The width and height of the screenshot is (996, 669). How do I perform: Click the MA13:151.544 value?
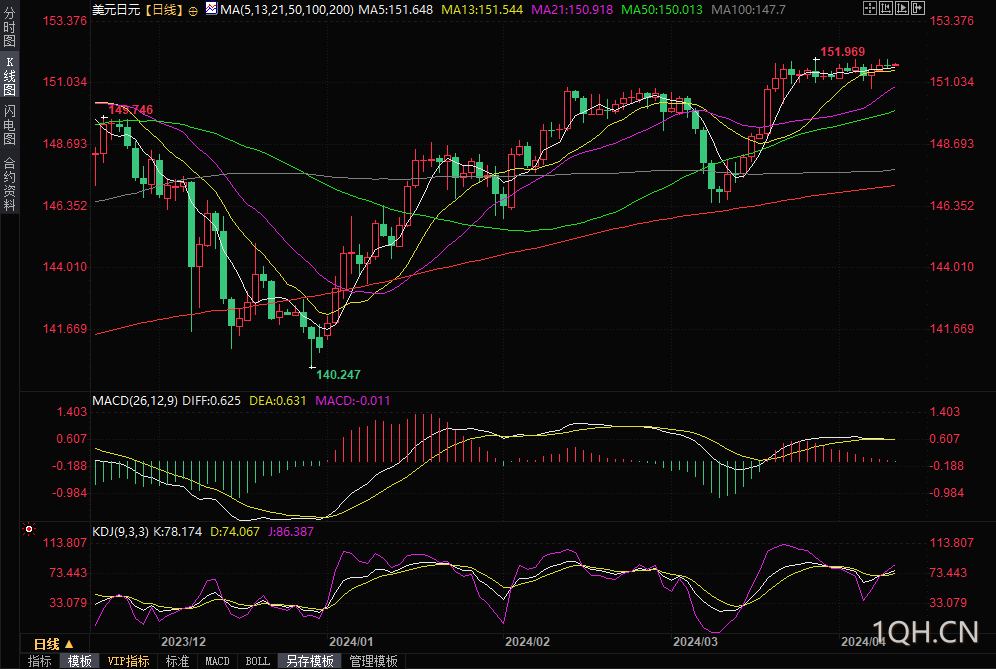(482, 10)
